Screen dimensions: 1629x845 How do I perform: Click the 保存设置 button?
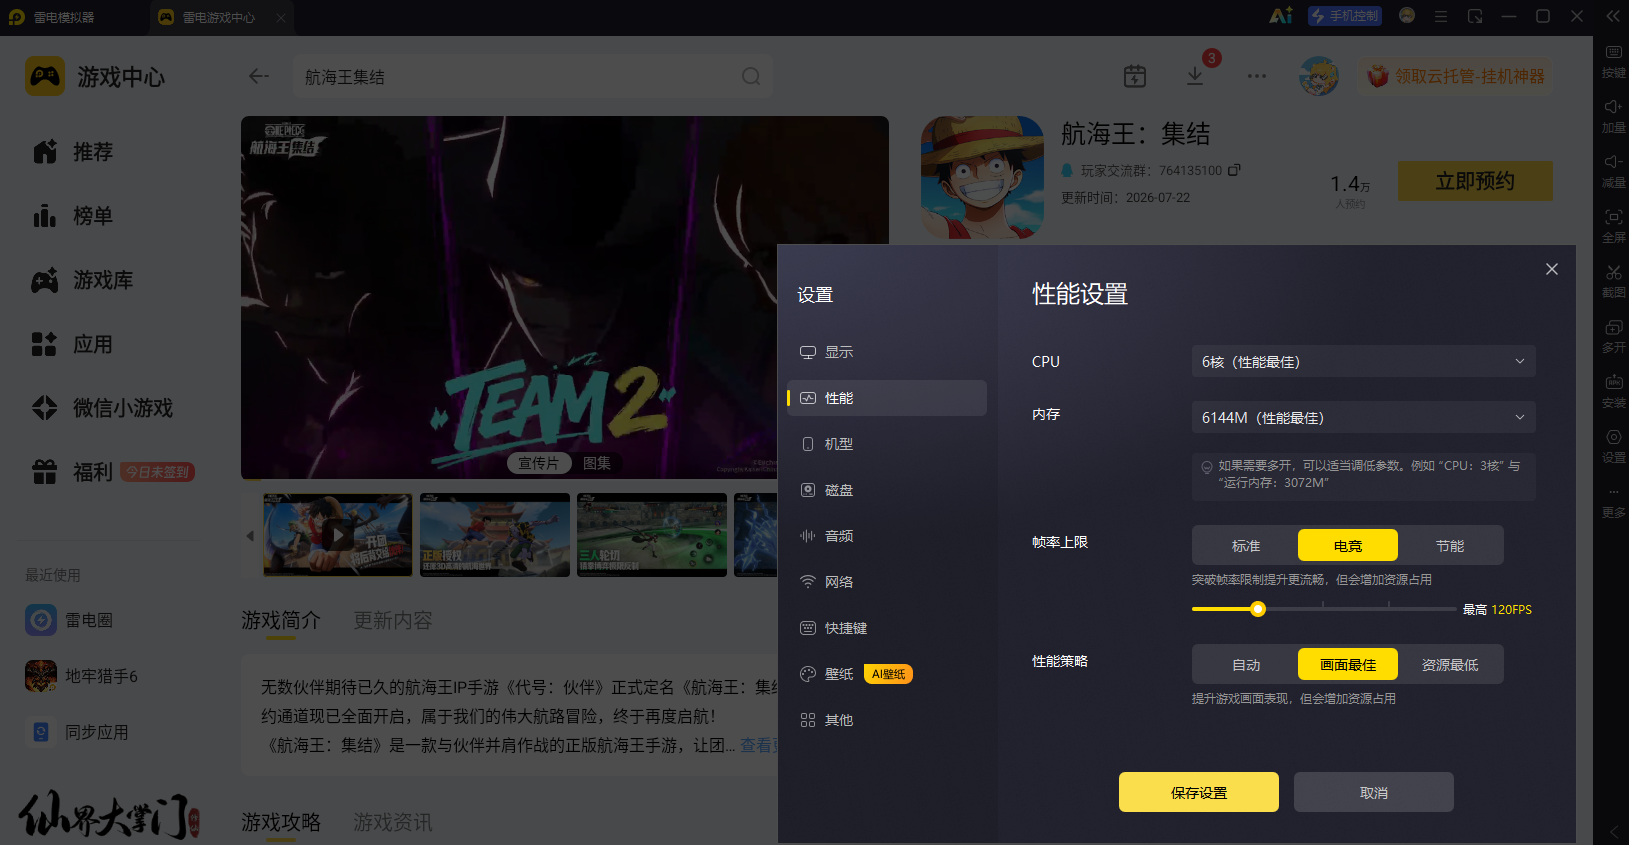point(1199,792)
